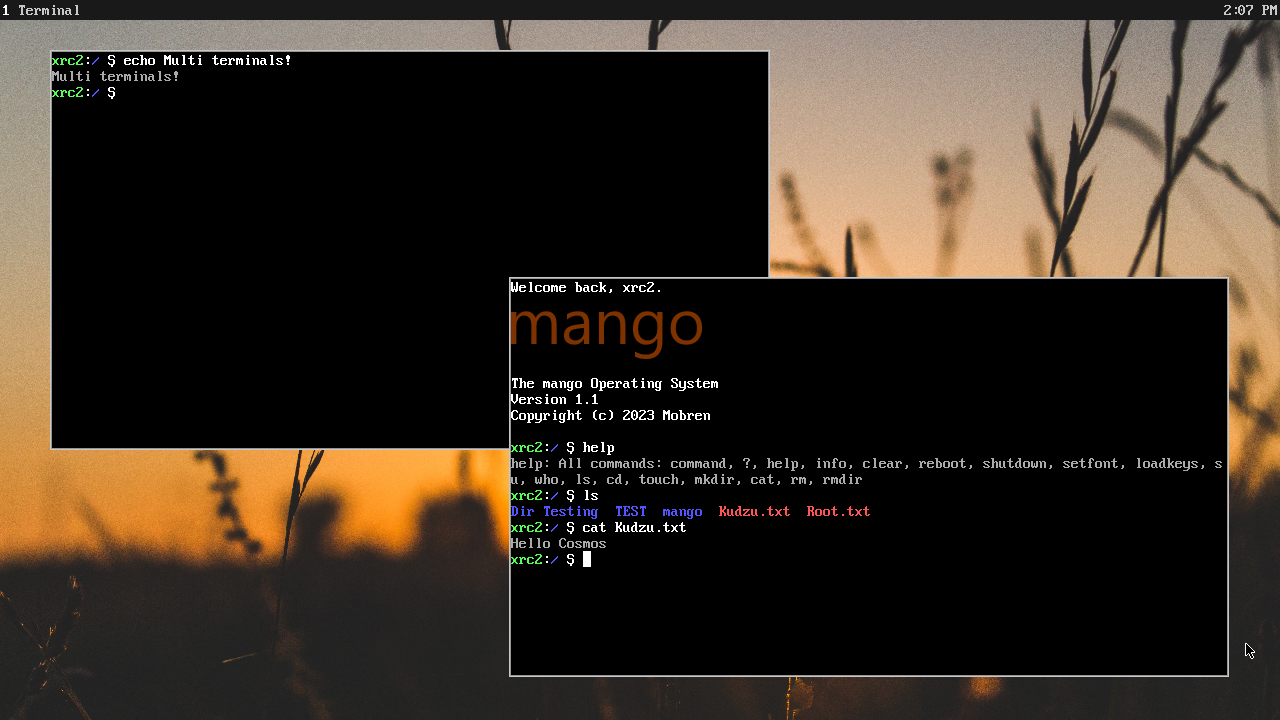Image resolution: width=1280 pixels, height=720 pixels.
Task: Click the Hello Cosmos output line
Action: [558, 543]
